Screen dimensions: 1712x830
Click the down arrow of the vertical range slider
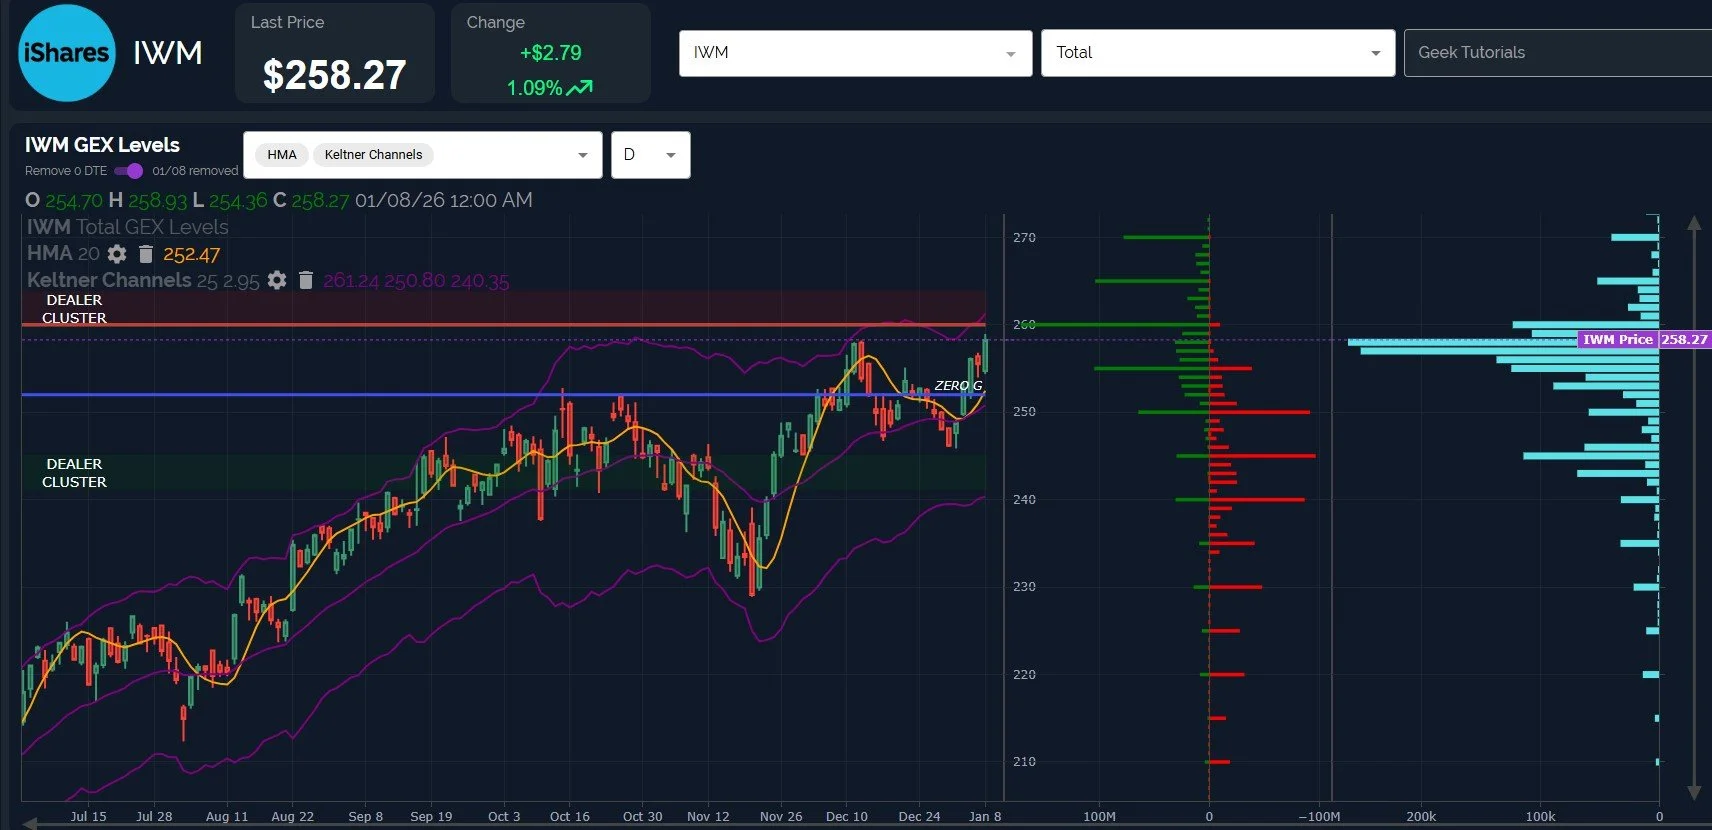[1694, 792]
